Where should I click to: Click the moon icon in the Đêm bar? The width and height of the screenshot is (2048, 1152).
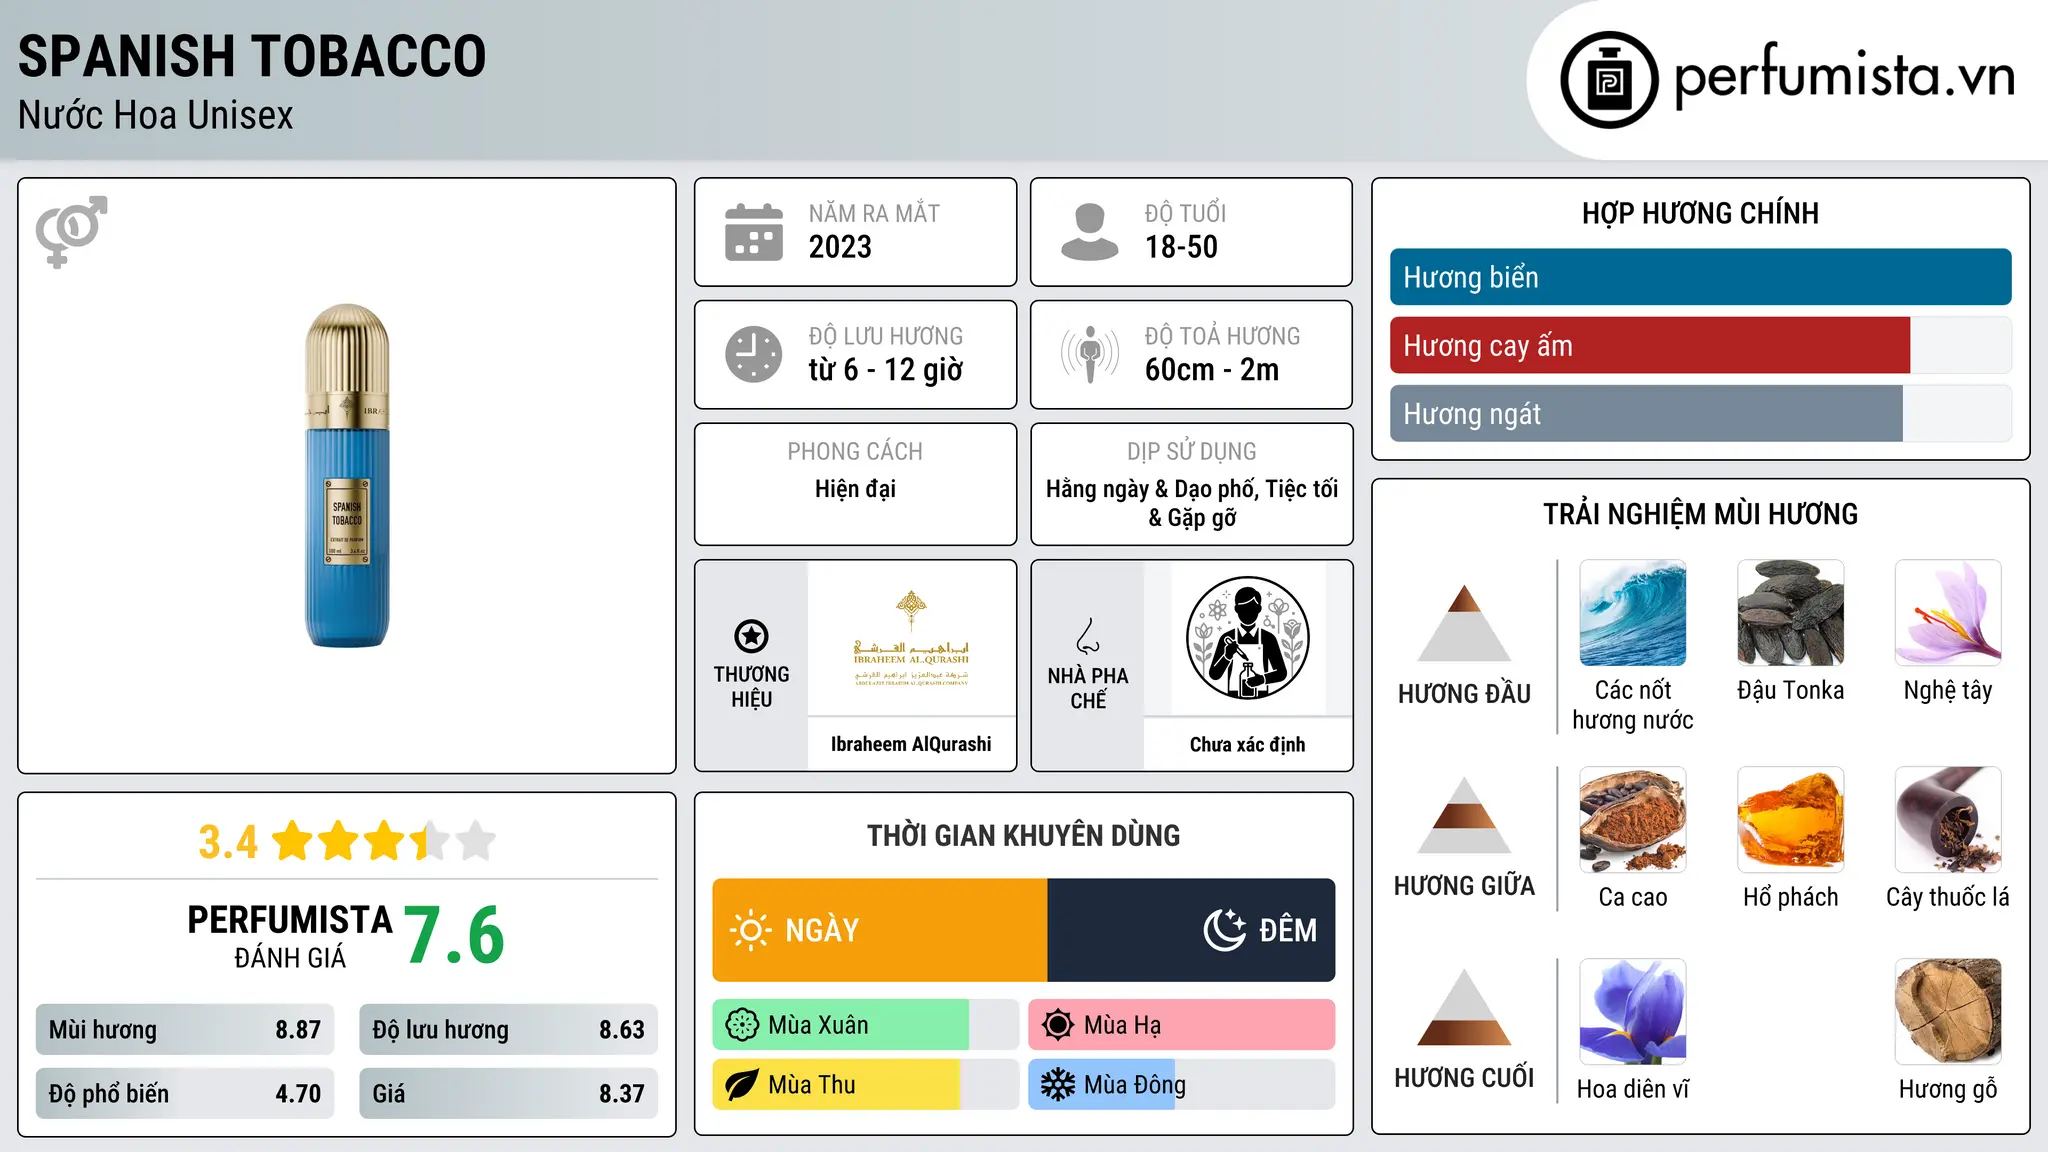click(1225, 930)
